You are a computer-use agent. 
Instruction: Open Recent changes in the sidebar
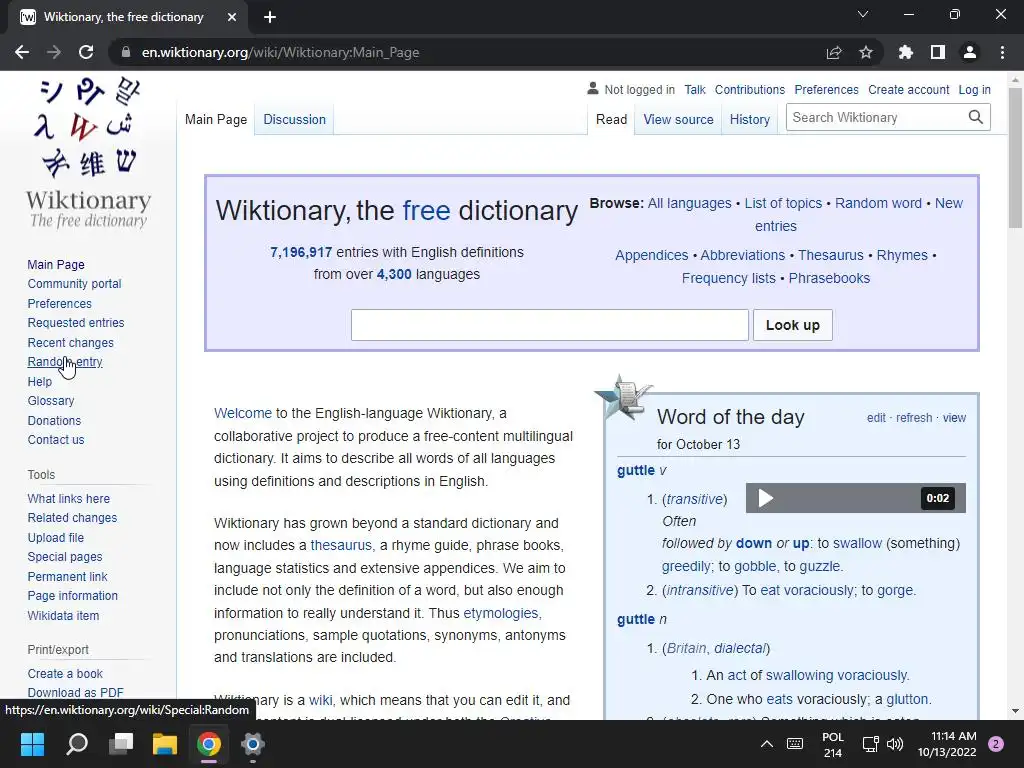click(71, 342)
